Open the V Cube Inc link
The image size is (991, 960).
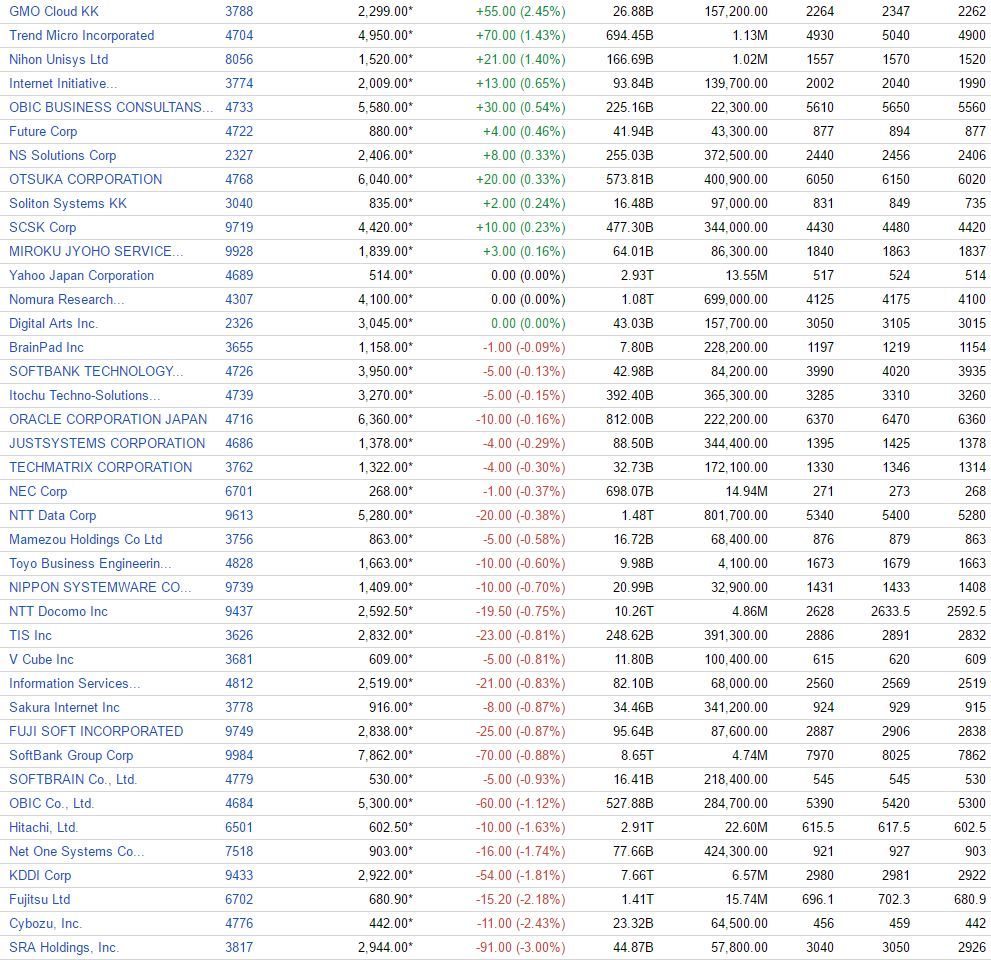41,660
